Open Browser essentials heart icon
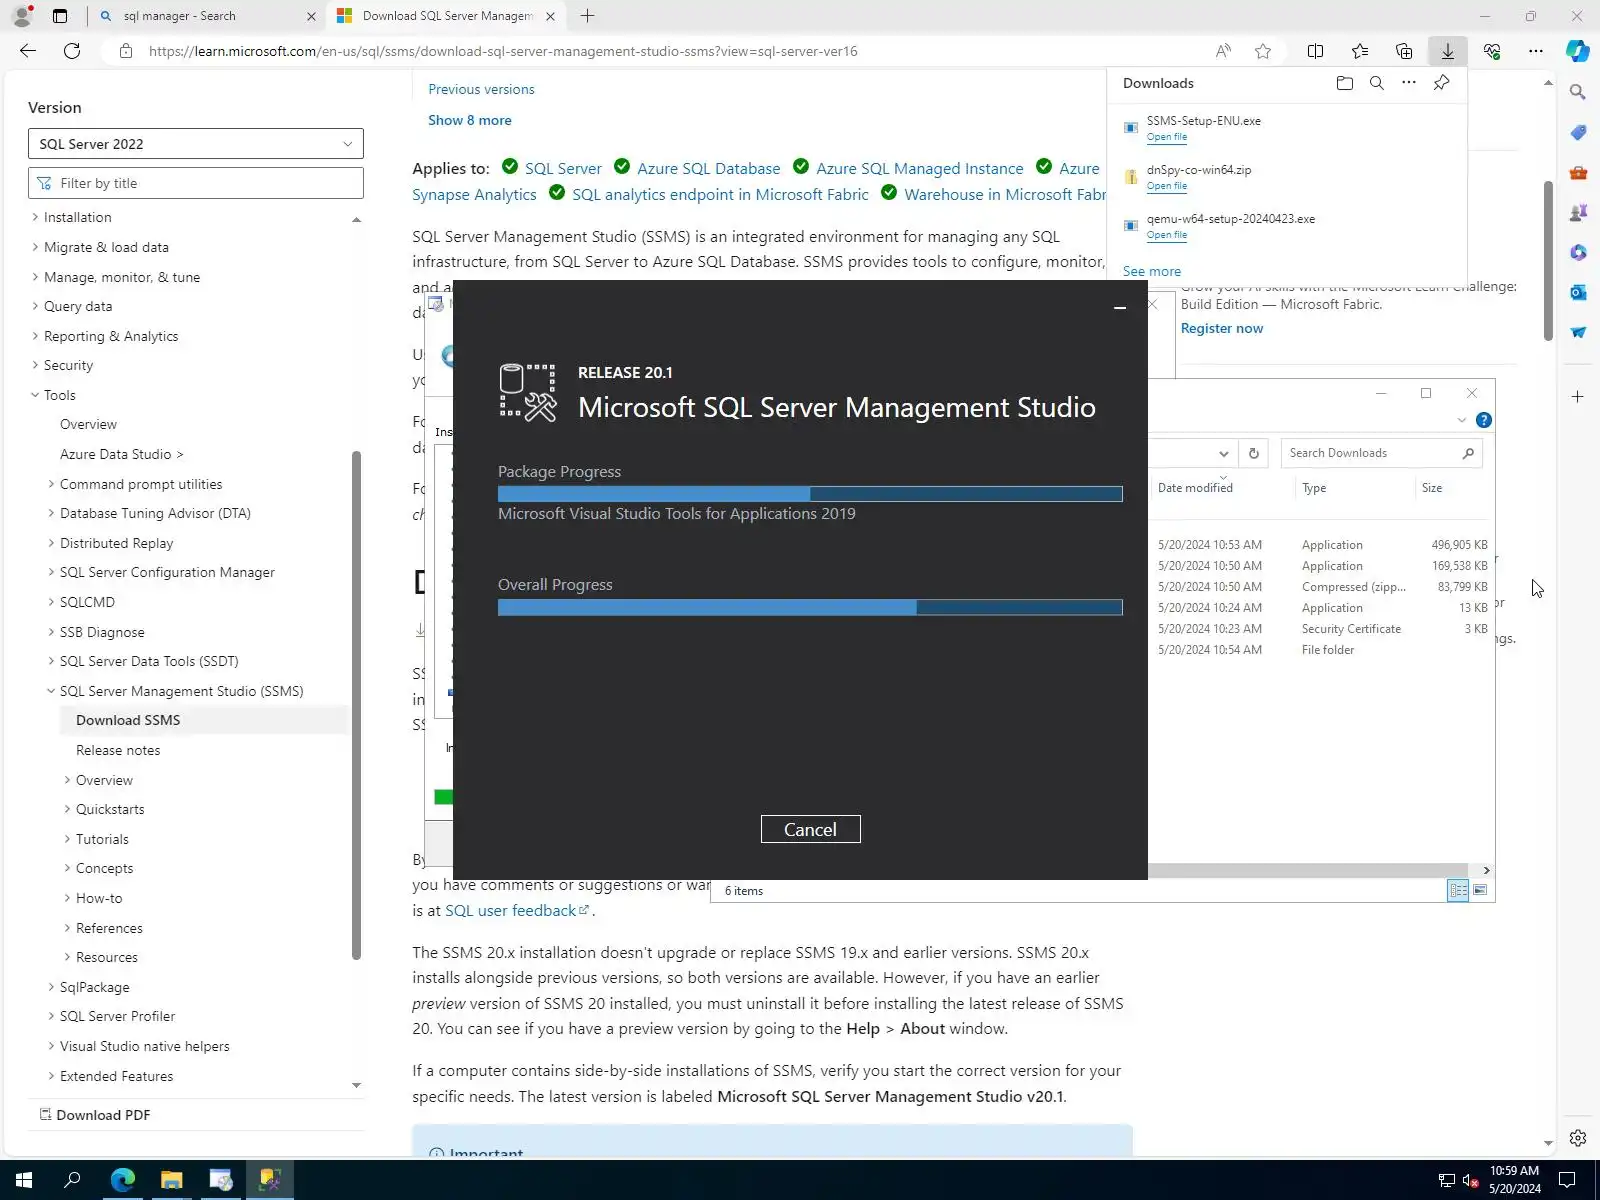The height and width of the screenshot is (1200, 1600). [x=1492, y=51]
